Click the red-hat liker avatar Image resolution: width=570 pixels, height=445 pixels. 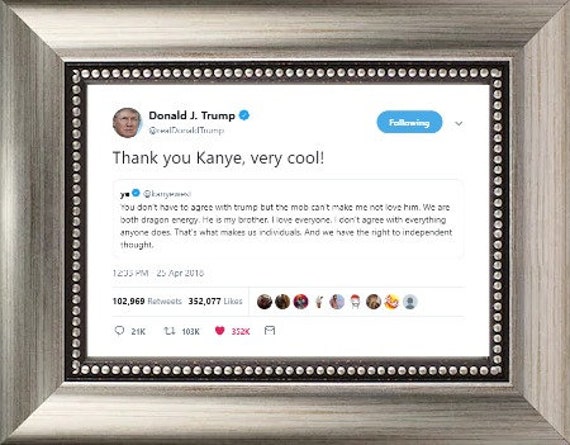355,301
